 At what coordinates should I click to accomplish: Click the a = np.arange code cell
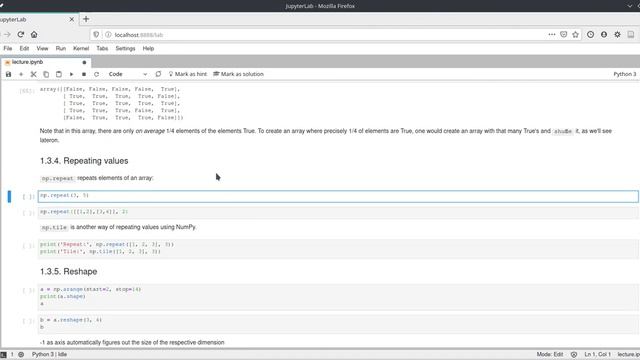[x=338, y=297]
